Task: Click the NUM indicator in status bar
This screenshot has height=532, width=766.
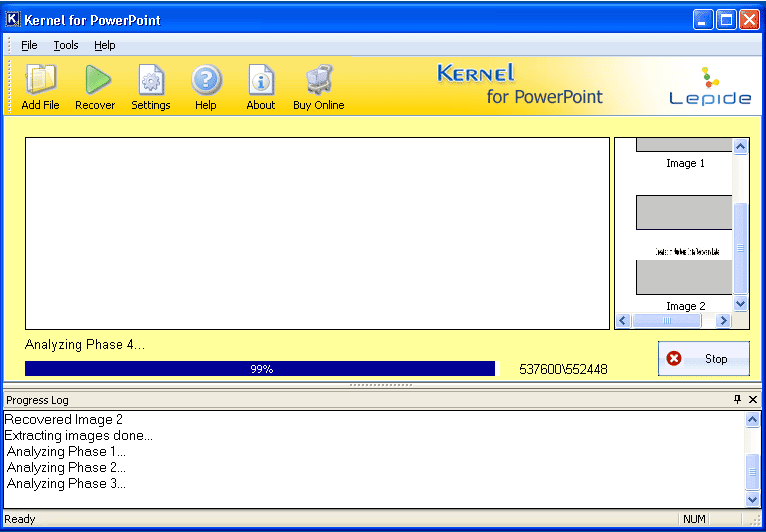Action: pyautogui.click(x=694, y=519)
